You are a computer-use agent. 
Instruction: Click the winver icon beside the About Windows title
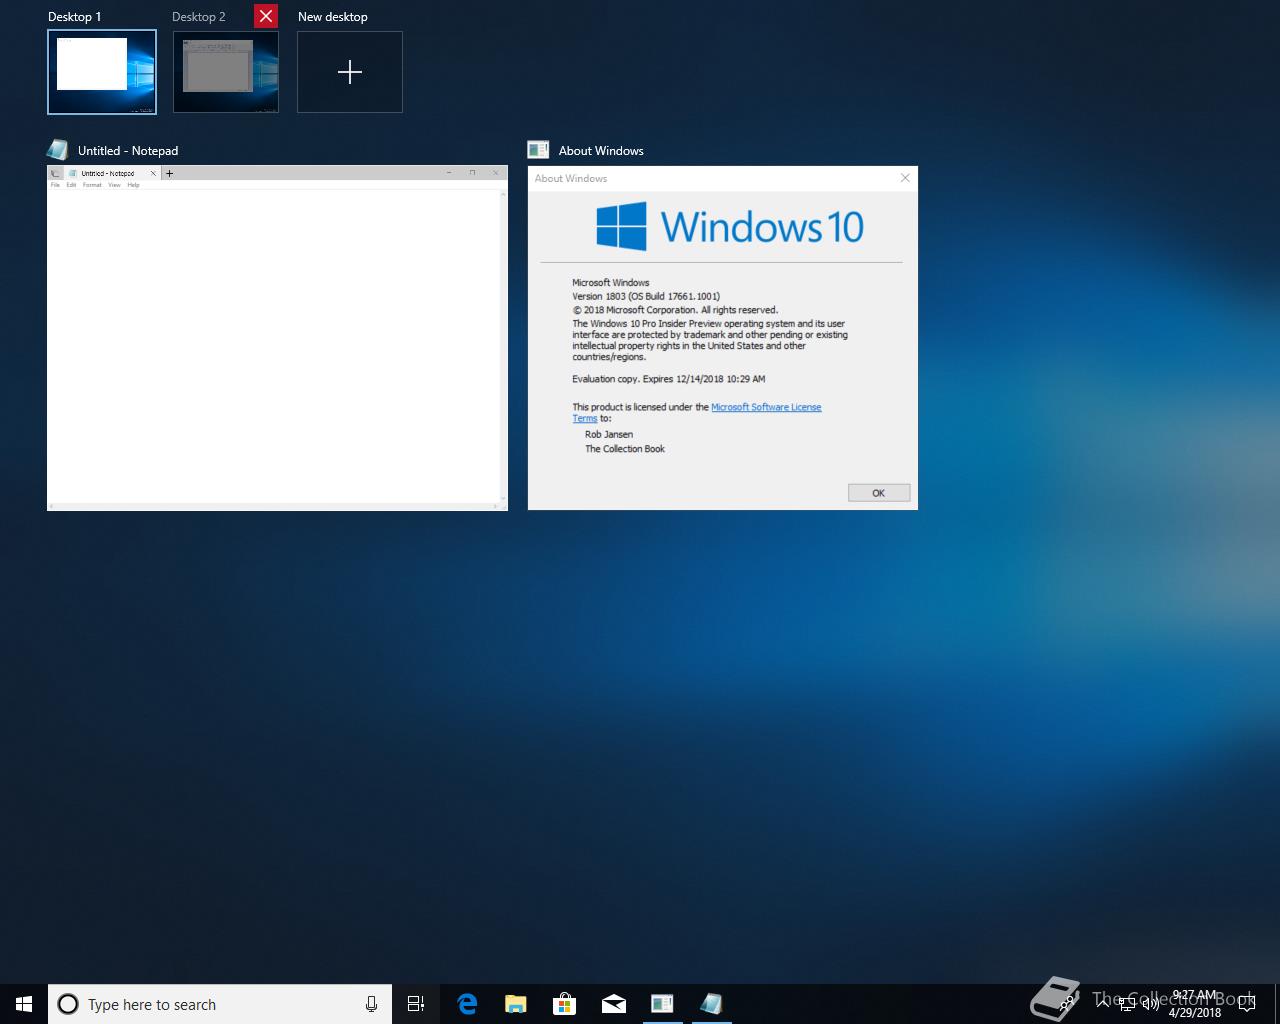click(x=538, y=150)
